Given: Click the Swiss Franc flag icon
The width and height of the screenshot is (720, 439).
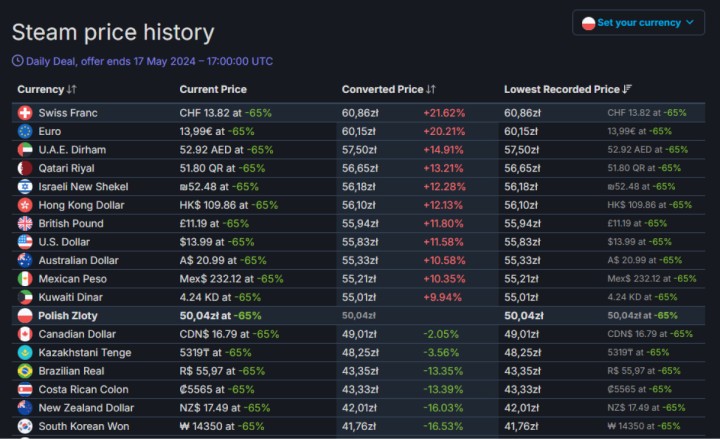Looking at the screenshot, I should coord(25,113).
